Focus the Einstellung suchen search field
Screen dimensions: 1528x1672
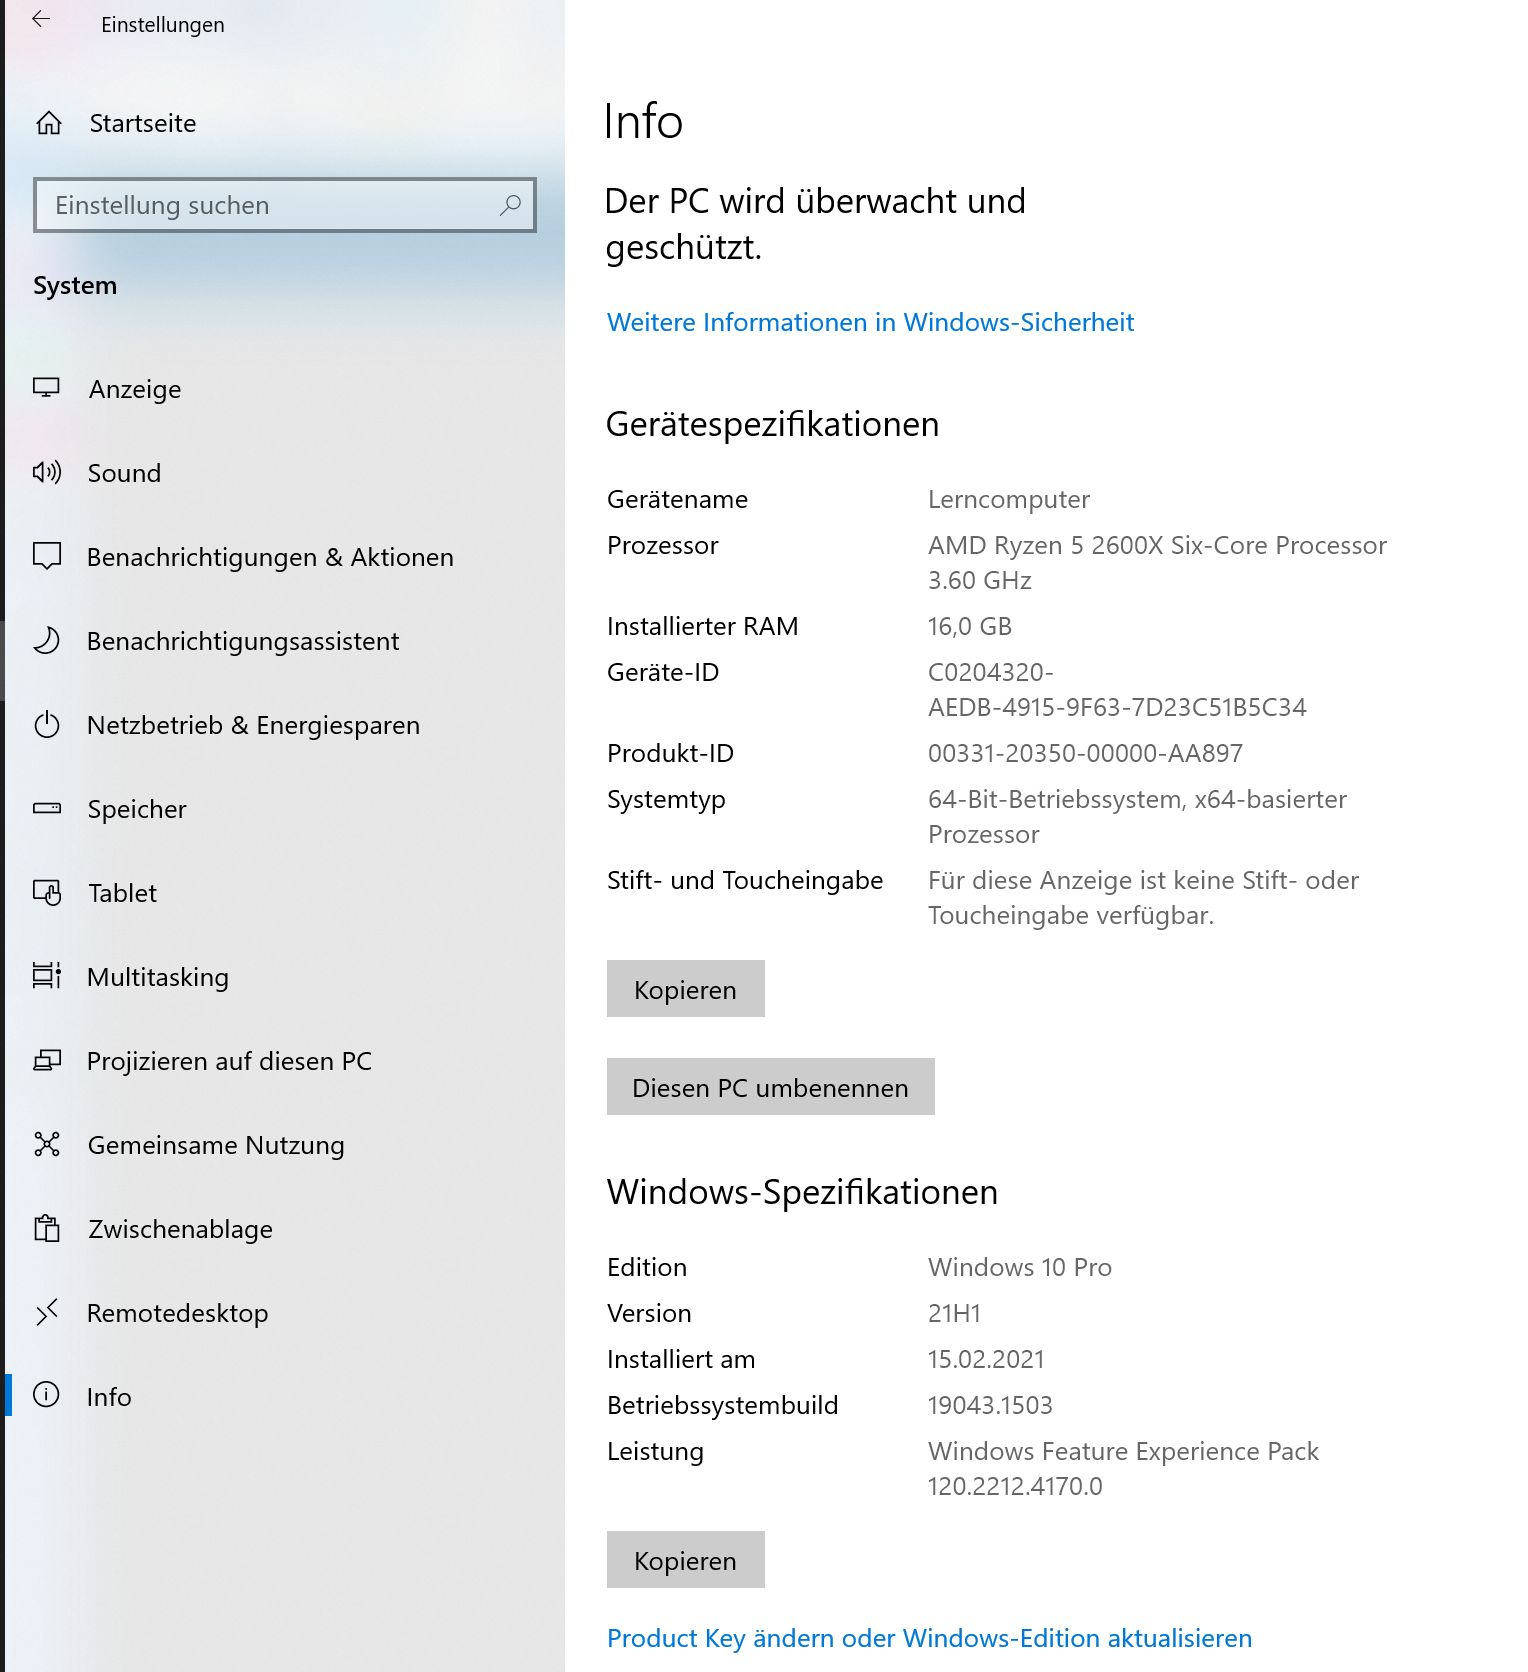click(x=284, y=205)
